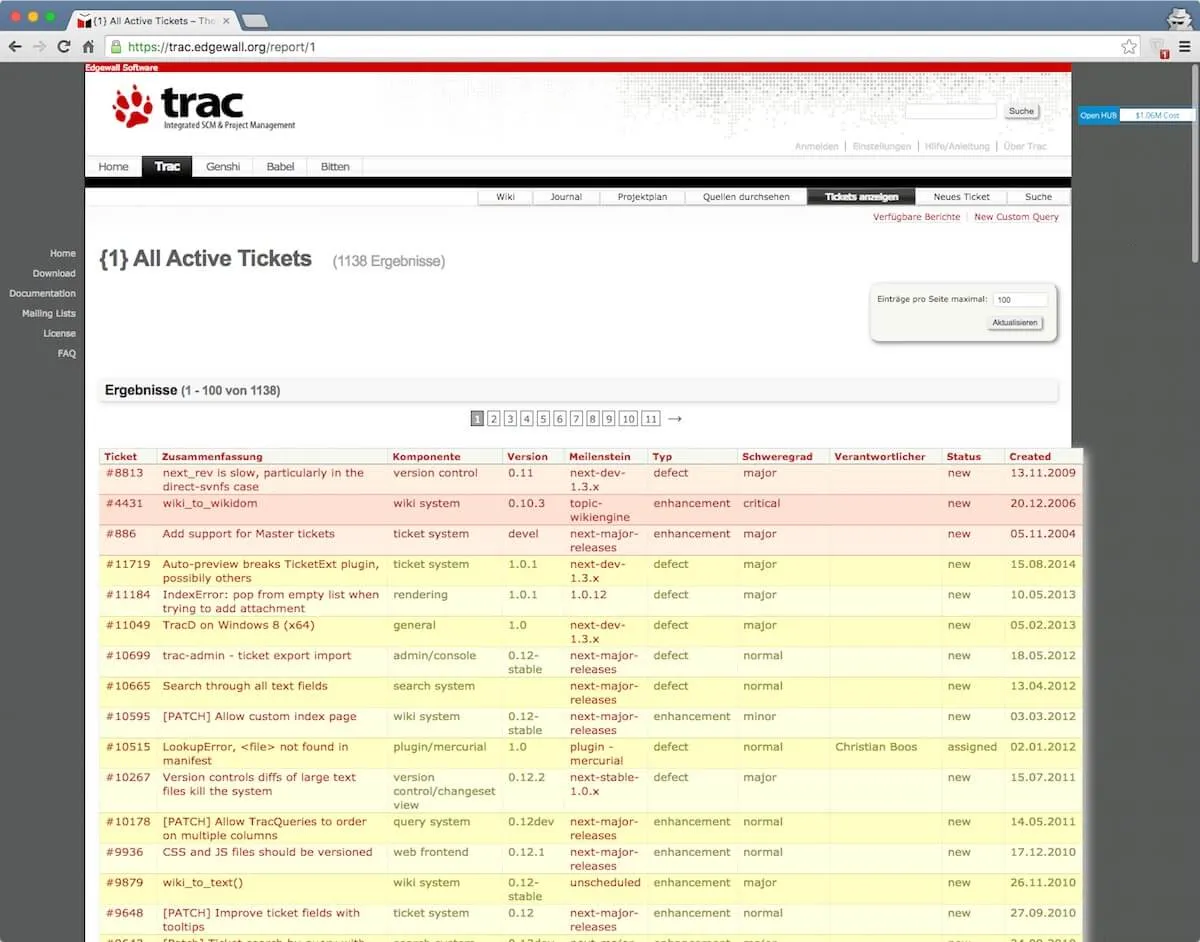
Task: Click the trac paw logo
Action: point(133,106)
